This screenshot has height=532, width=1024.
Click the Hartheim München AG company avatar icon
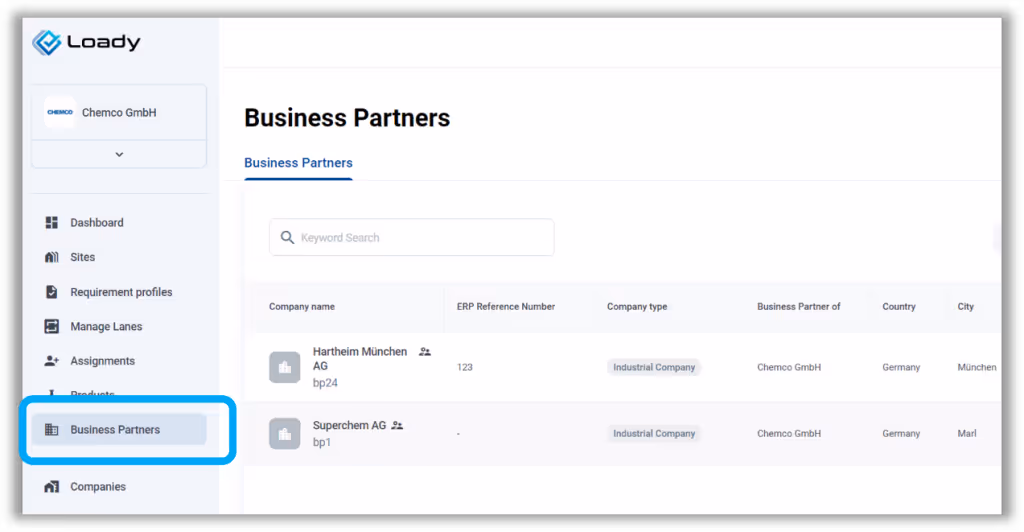click(285, 368)
